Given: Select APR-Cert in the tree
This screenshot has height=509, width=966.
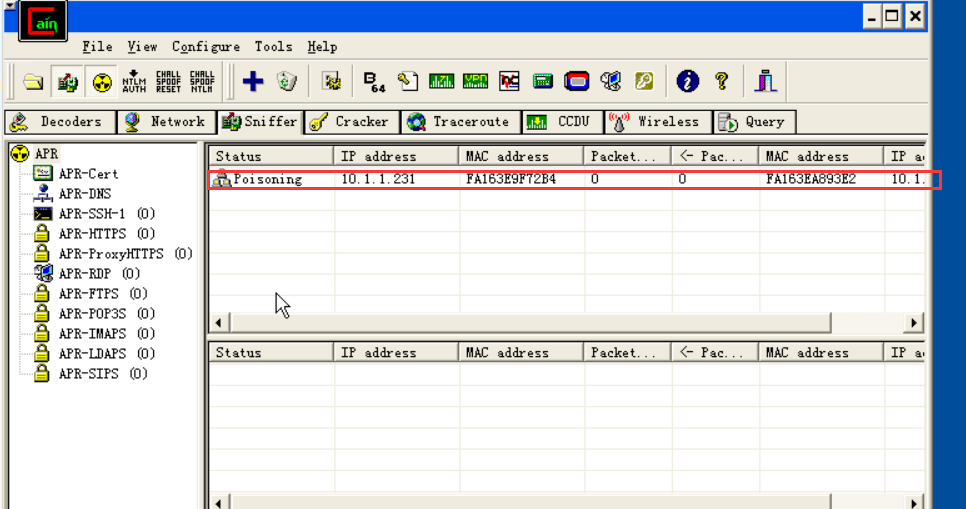Looking at the screenshot, I should coord(88,174).
